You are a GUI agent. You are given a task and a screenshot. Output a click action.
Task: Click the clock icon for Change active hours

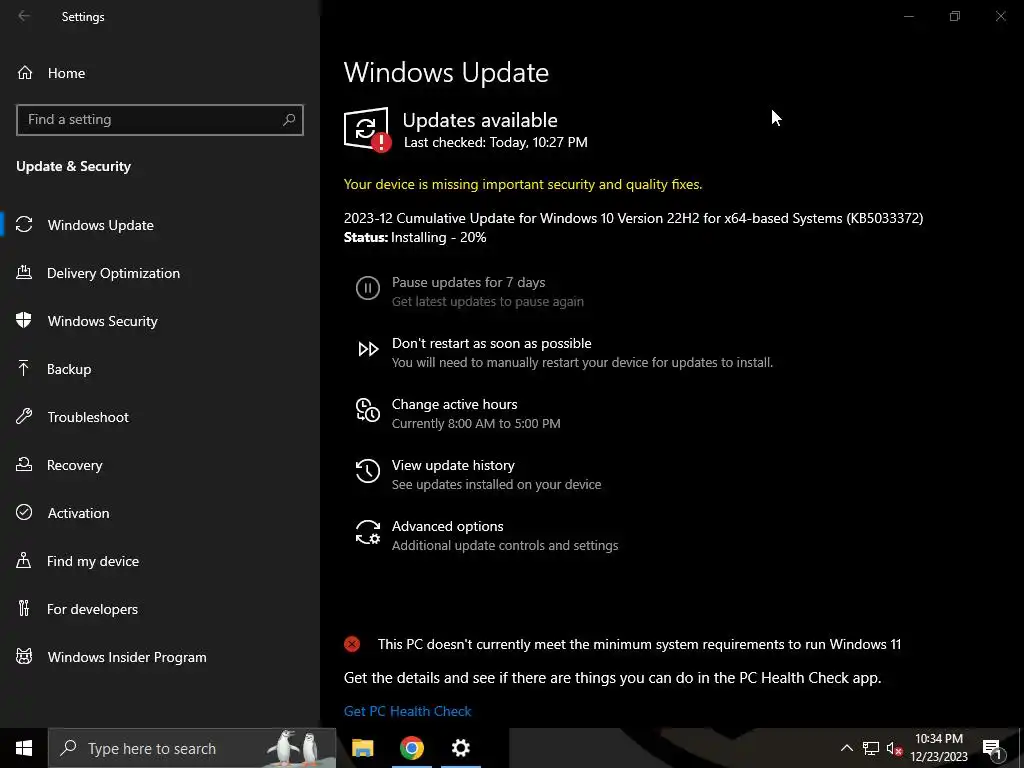click(368, 410)
